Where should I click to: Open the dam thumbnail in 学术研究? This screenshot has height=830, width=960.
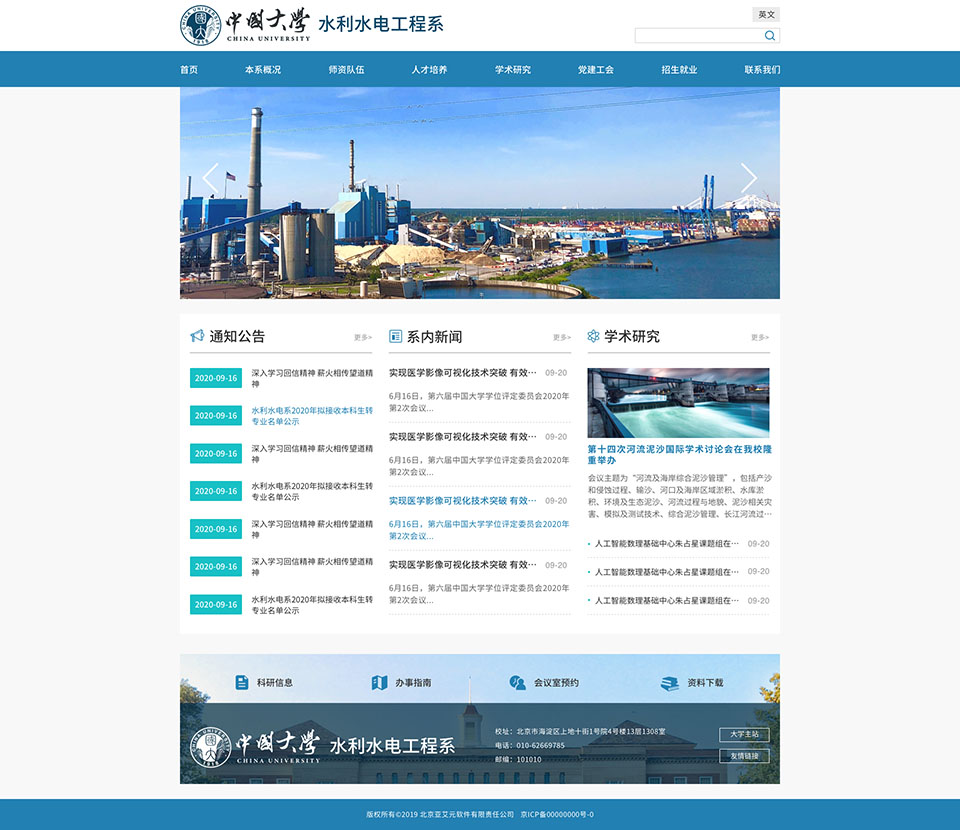point(678,402)
